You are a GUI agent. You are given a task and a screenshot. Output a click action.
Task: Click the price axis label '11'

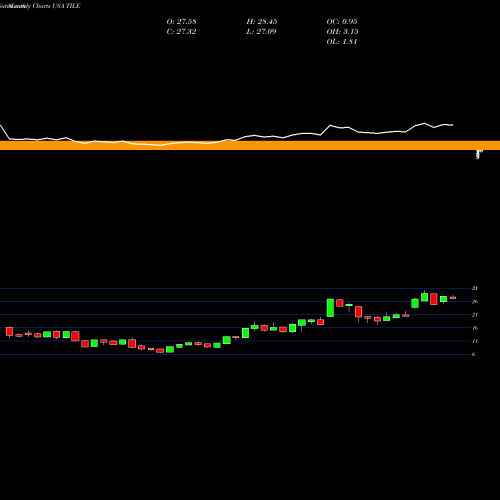point(475,341)
